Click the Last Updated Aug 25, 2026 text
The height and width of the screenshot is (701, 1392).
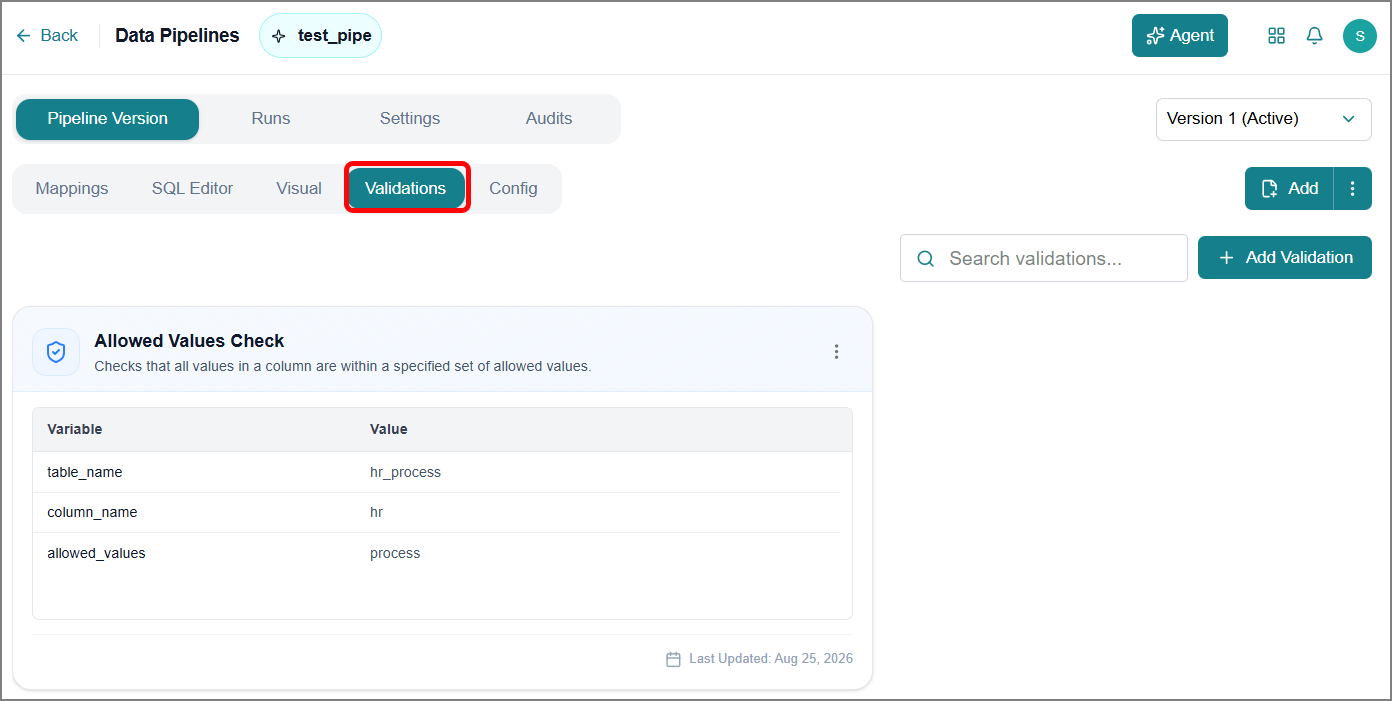coord(771,659)
